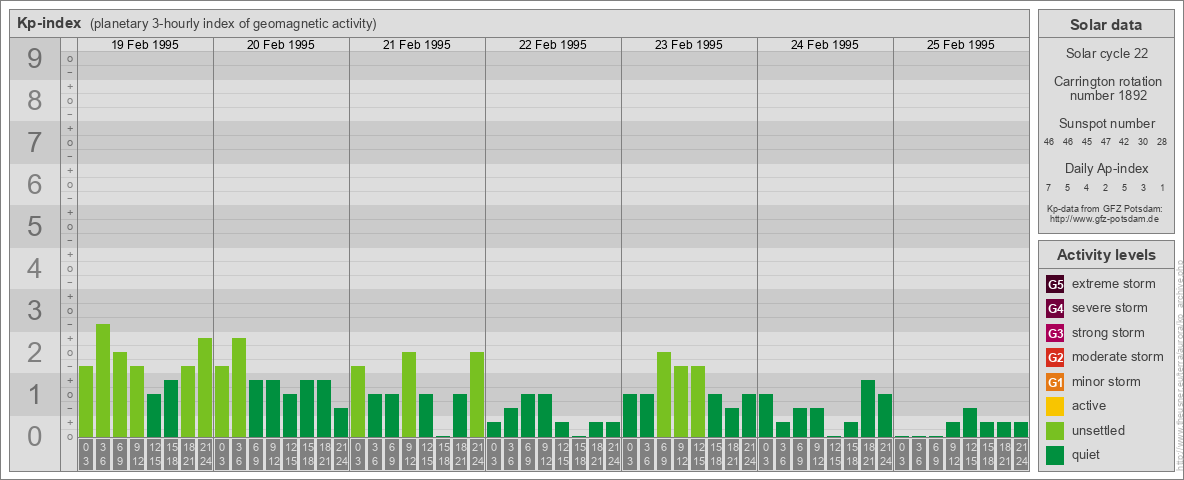Click the 'Daily Ap-index' label
Screen dimensions: 1184x480
(x=1106, y=168)
